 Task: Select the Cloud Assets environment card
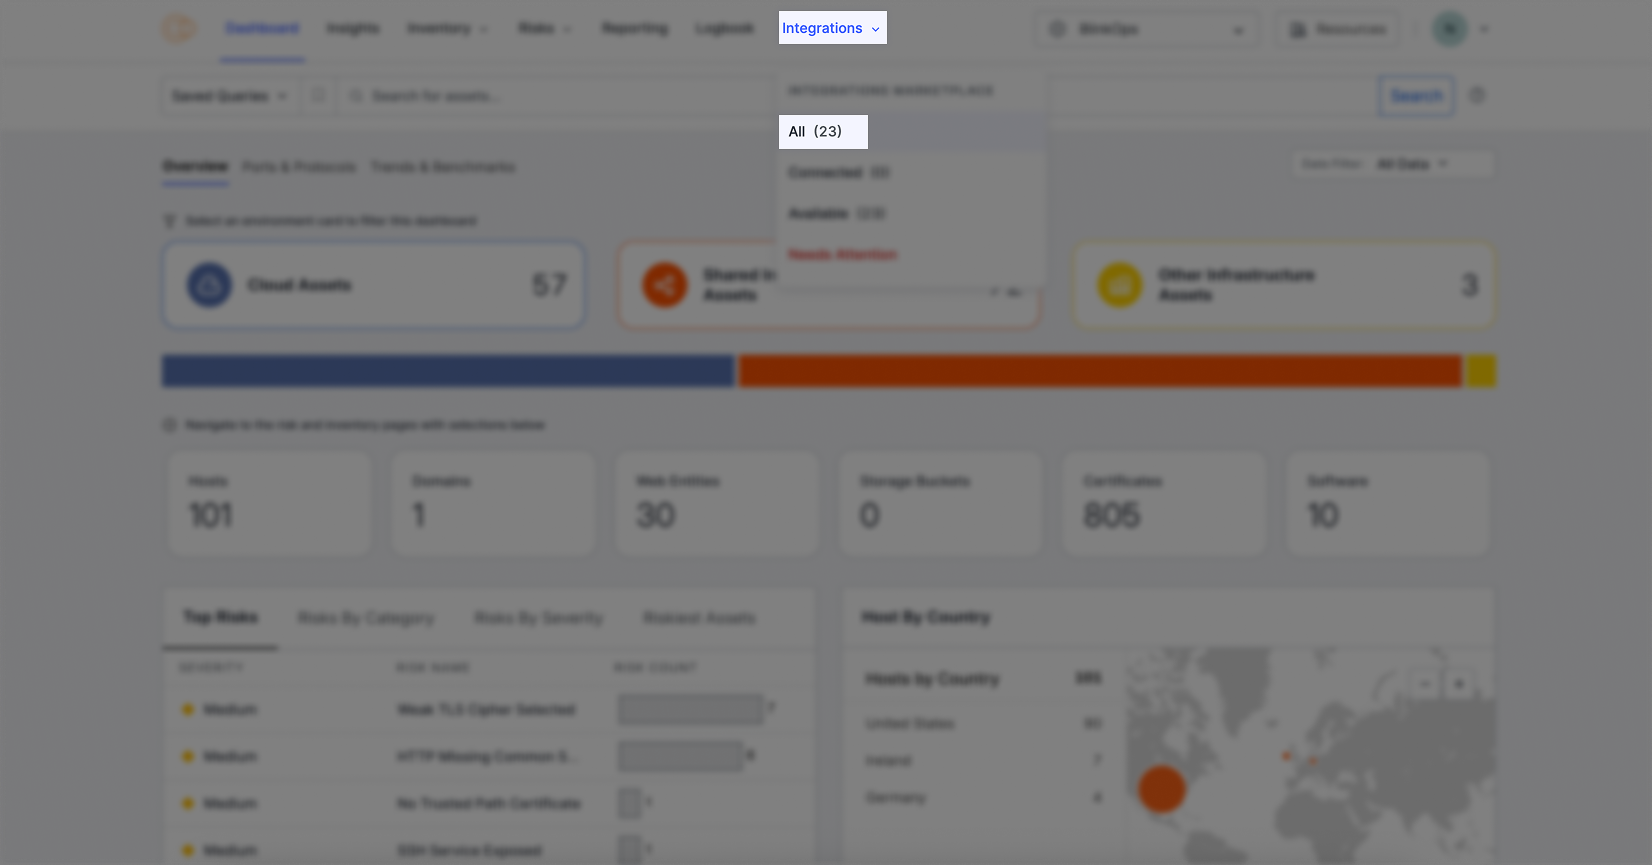tap(374, 285)
